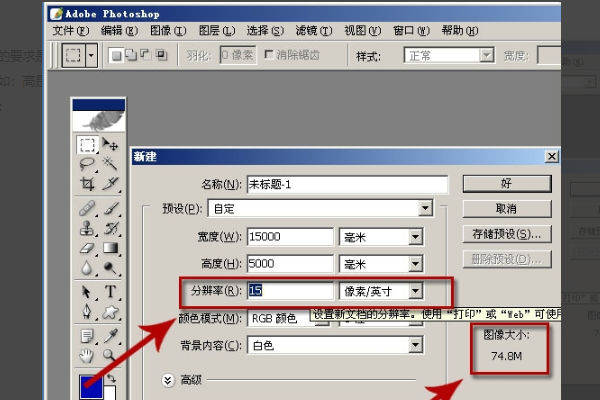
Task: Select the Path Selection tool
Action: (87, 292)
